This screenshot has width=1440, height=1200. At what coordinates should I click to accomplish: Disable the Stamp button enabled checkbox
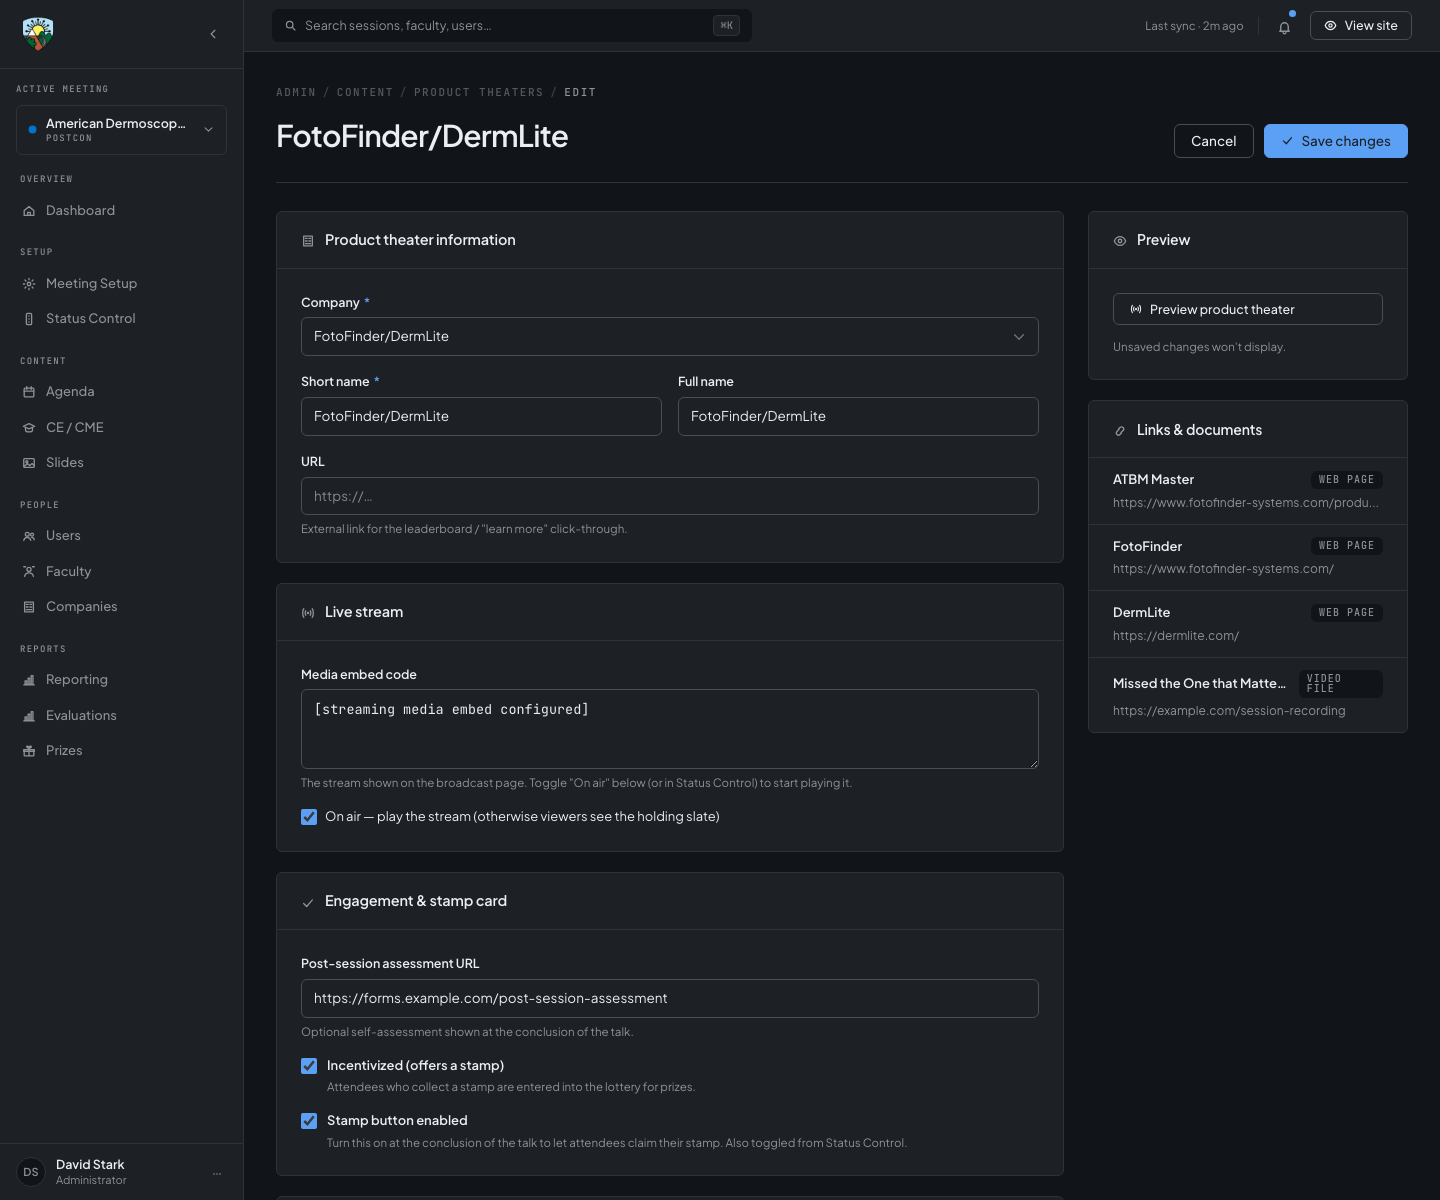coord(309,1121)
